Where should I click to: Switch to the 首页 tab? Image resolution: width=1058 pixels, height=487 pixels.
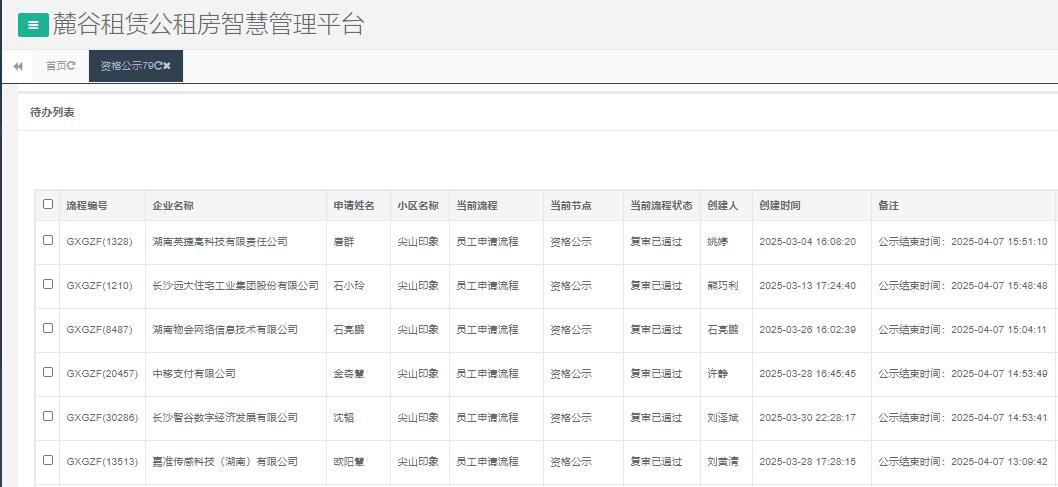pyautogui.click(x=56, y=65)
